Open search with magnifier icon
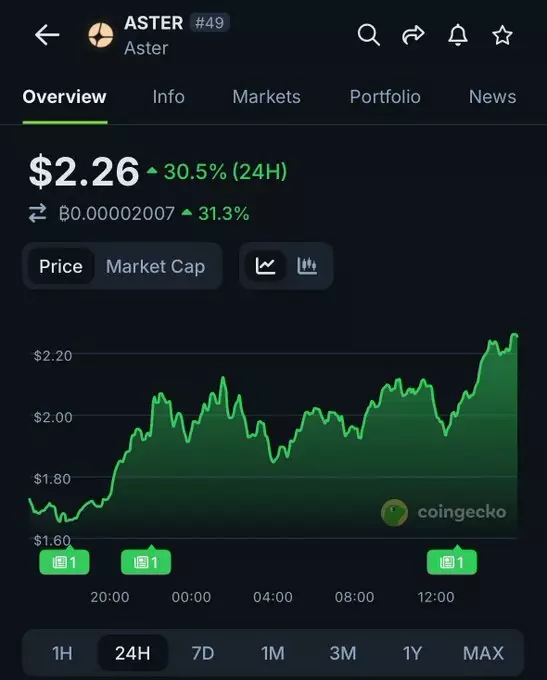Screen dimensions: 547x680 368,35
